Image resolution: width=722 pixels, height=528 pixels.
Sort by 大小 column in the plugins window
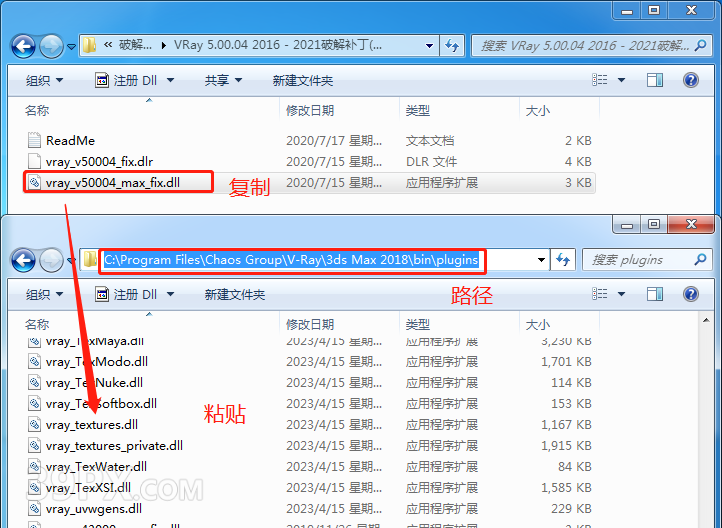pos(538,325)
